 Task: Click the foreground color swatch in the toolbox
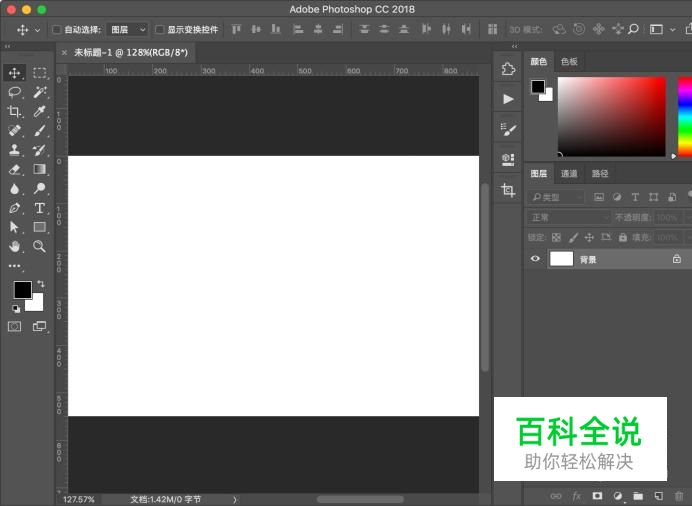22,290
